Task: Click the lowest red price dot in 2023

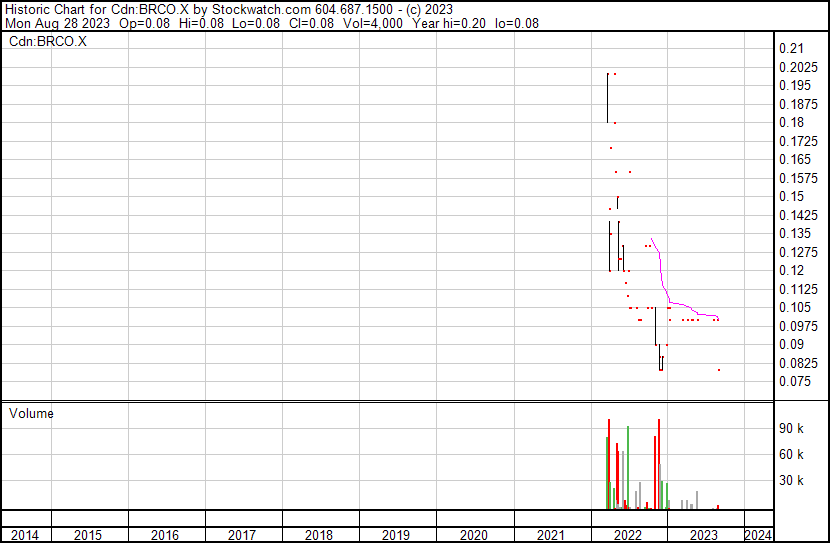Action: pyautogui.click(x=719, y=370)
